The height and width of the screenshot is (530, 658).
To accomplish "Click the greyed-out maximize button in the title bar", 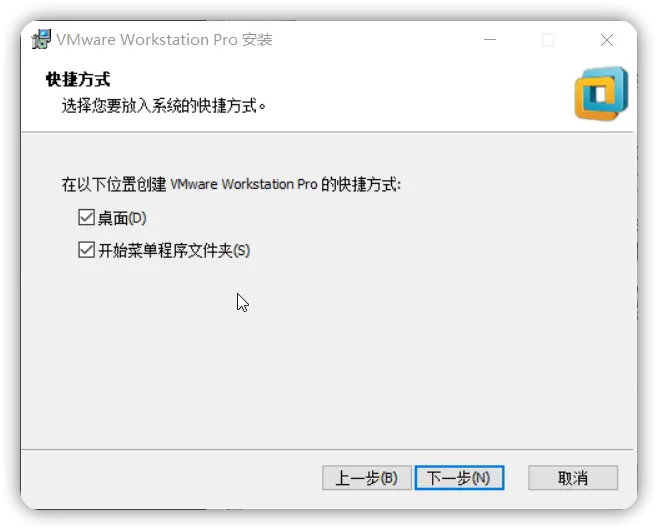I will (548, 40).
